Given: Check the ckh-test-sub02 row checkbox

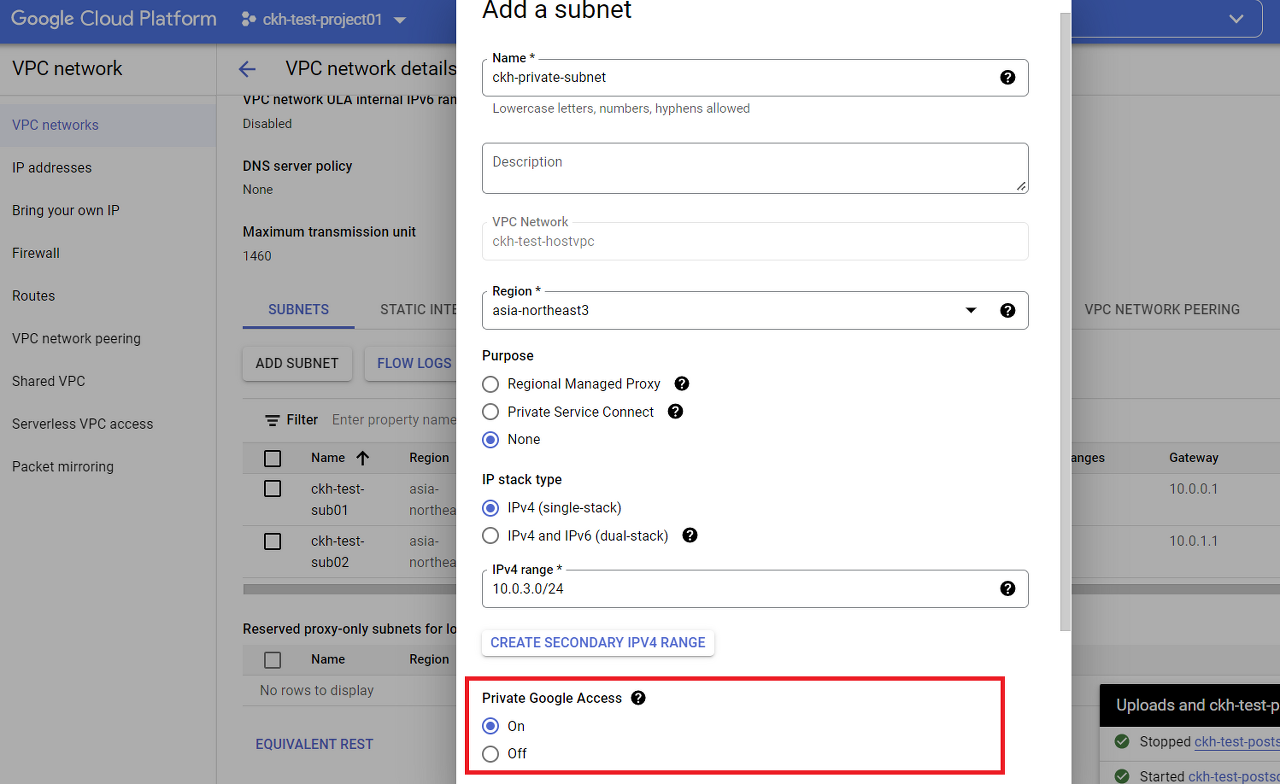Looking at the screenshot, I should (x=272, y=541).
